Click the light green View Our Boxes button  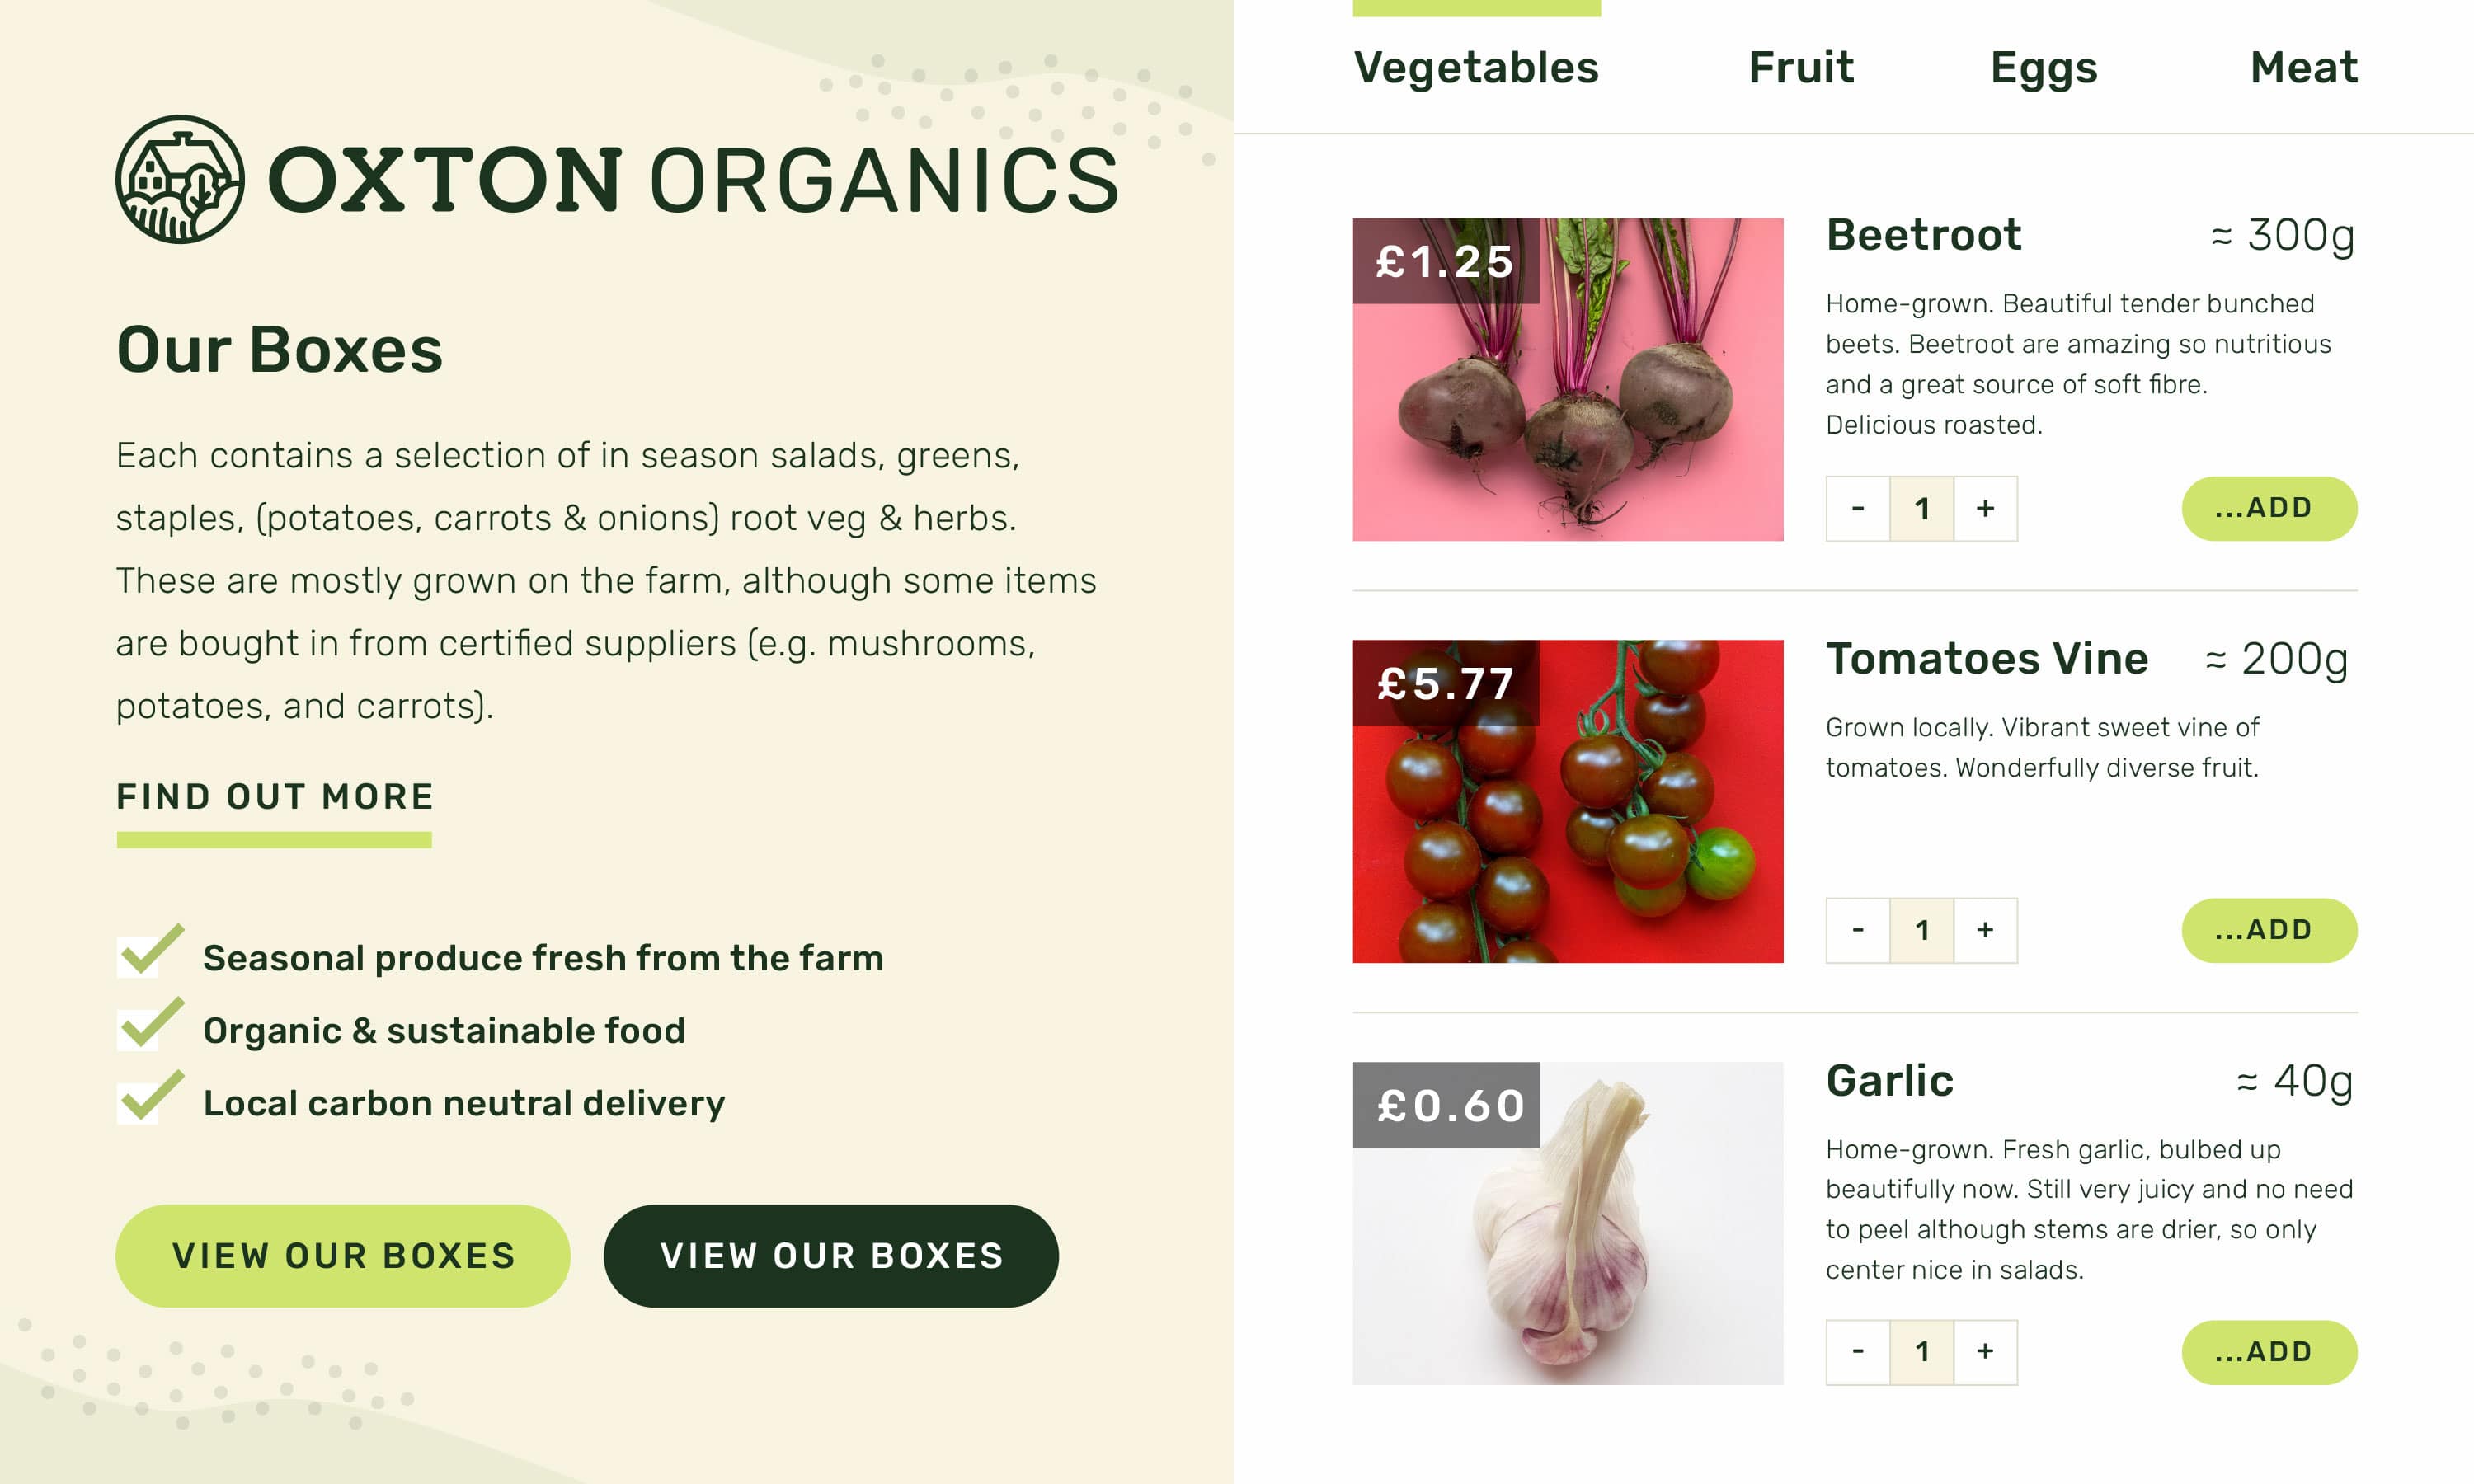coord(343,1256)
